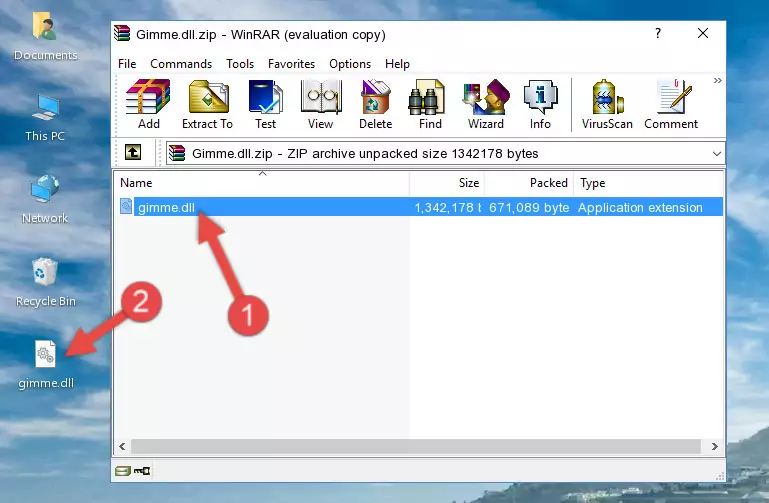Click the 671,089 packed size cell
The image size is (769, 503).
click(529, 207)
